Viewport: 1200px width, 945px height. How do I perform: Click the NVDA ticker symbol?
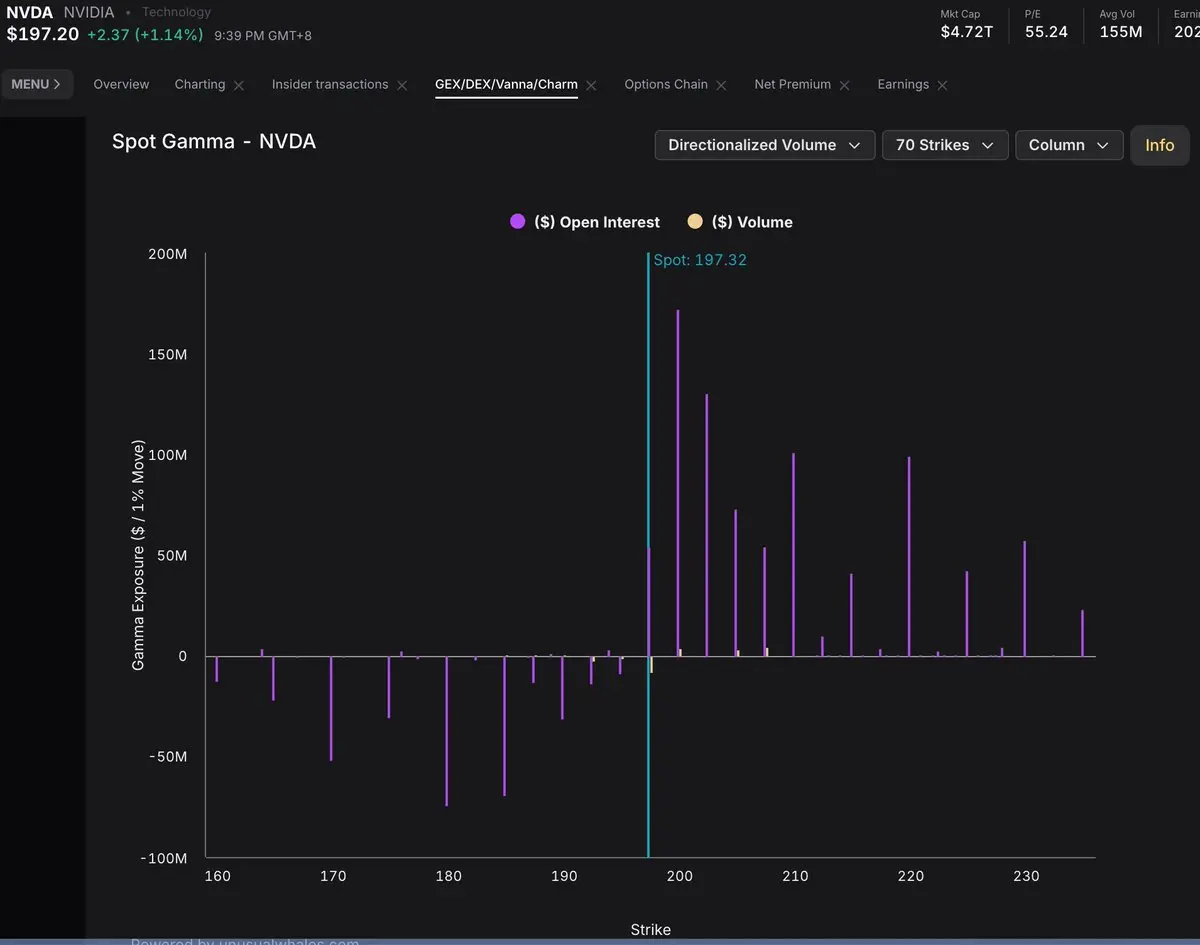pyautogui.click(x=29, y=13)
